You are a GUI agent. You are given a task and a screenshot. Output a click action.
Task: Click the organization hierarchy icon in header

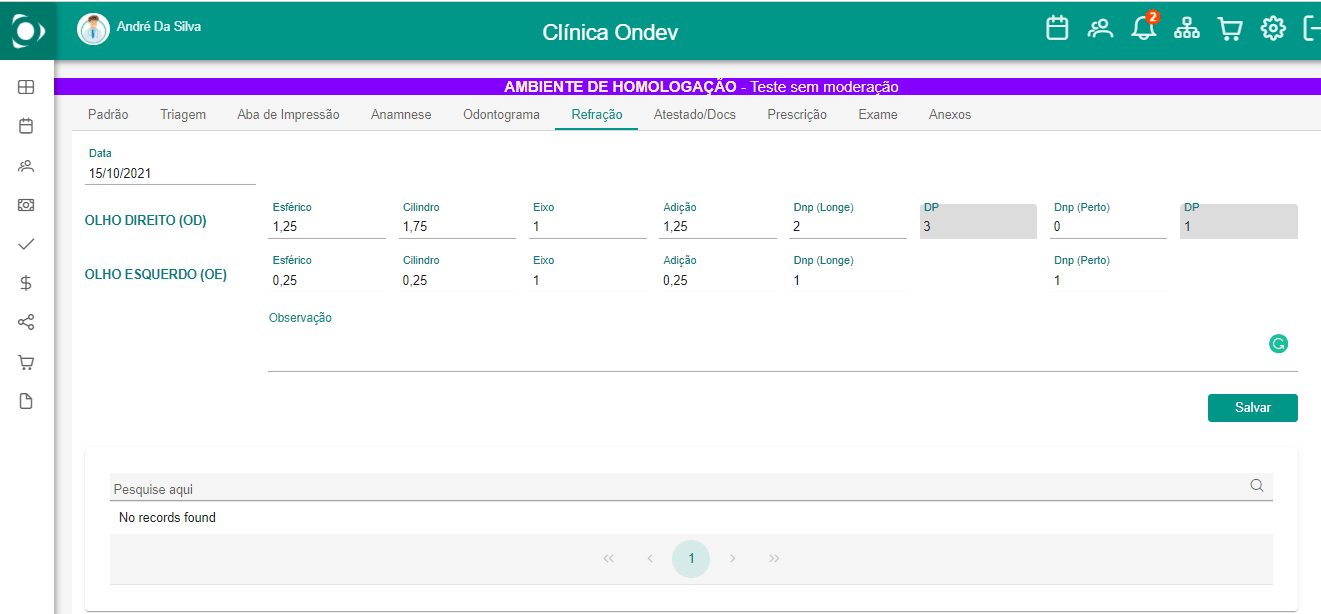point(1186,28)
